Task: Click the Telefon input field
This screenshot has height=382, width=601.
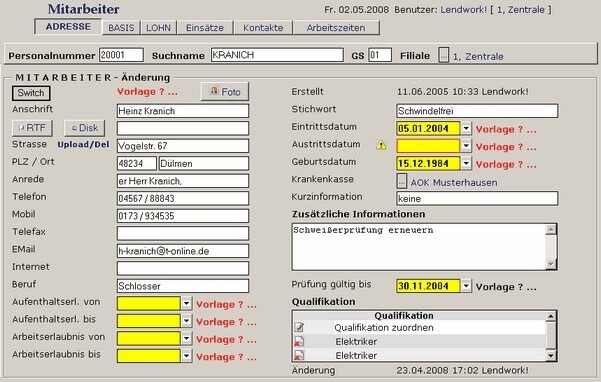Action: 183,198
